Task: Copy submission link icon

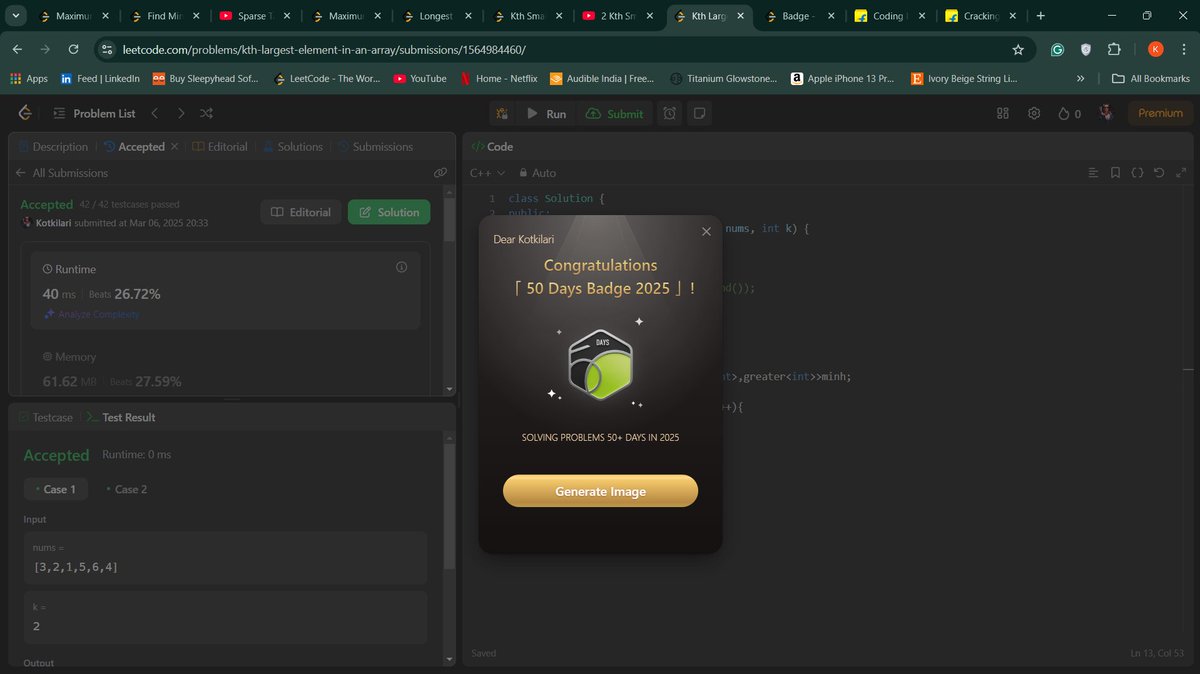Action: coord(440,173)
